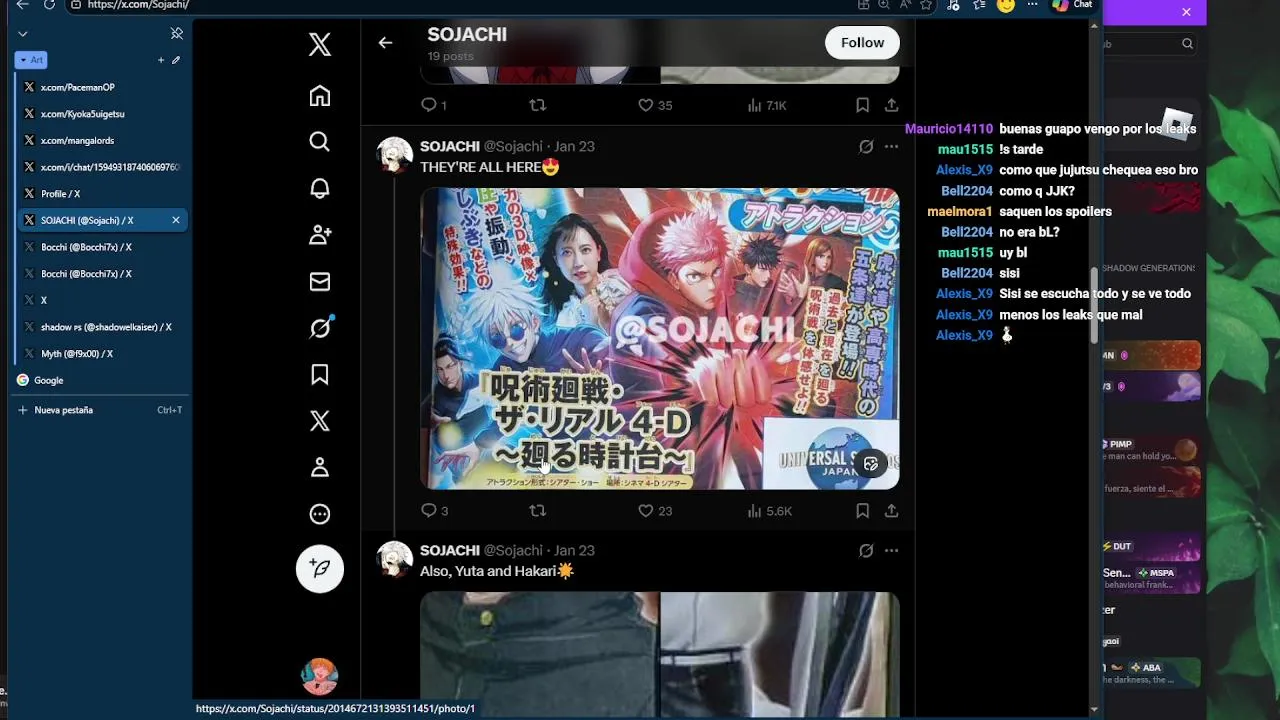Viewport: 1280px width, 720px height.
Task: Click chat username Mauricio14110
Action: [949, 129]
